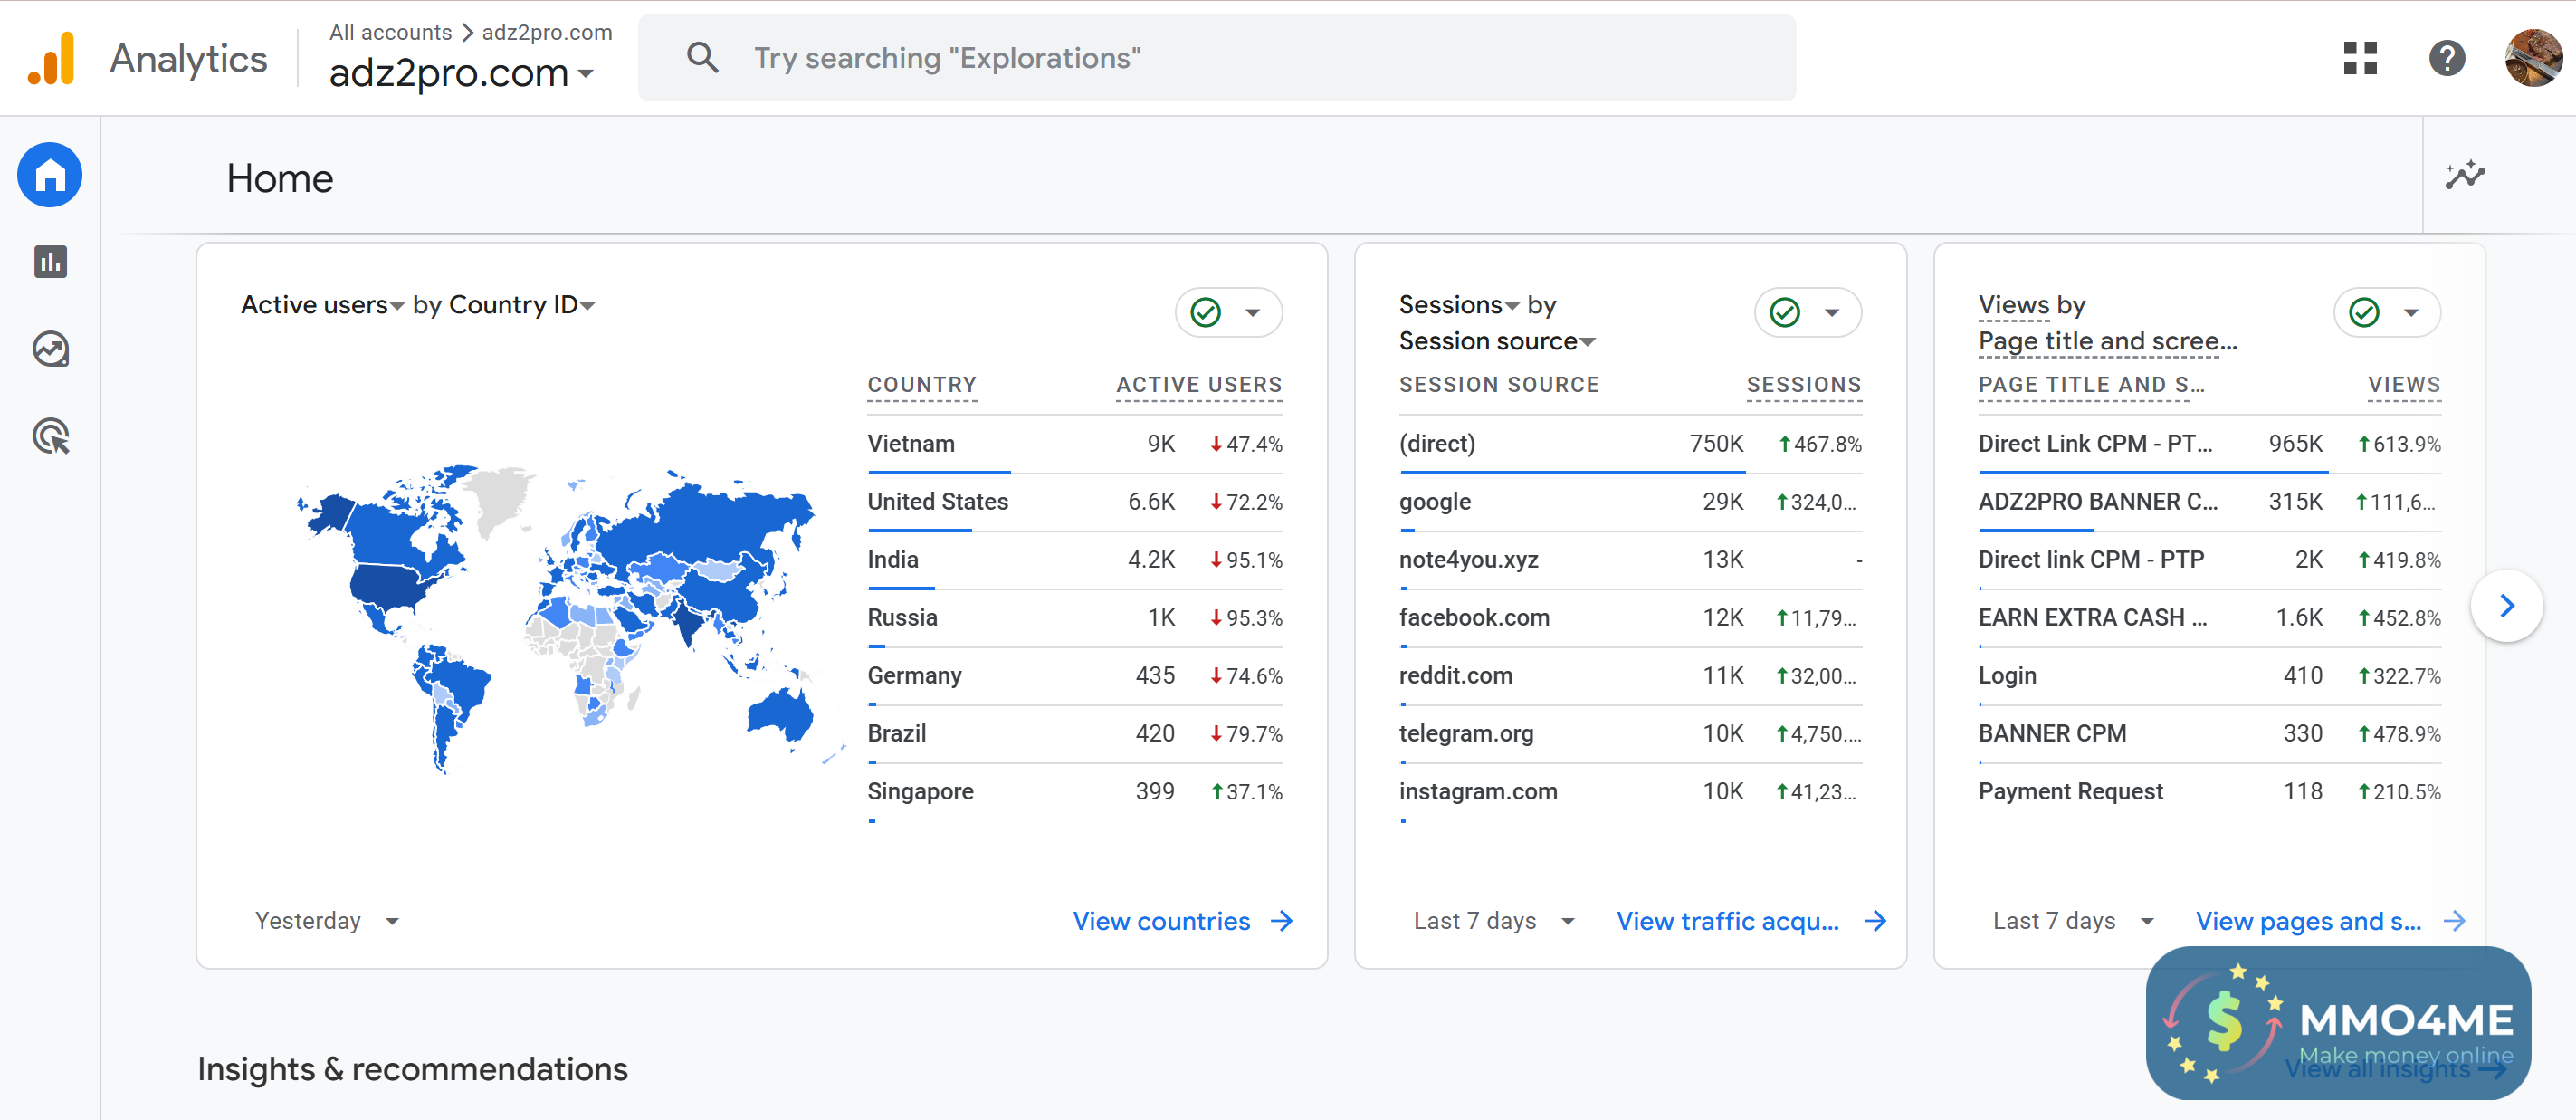
Task: Click the (direct) session source row
Action: click(1630, 444)
